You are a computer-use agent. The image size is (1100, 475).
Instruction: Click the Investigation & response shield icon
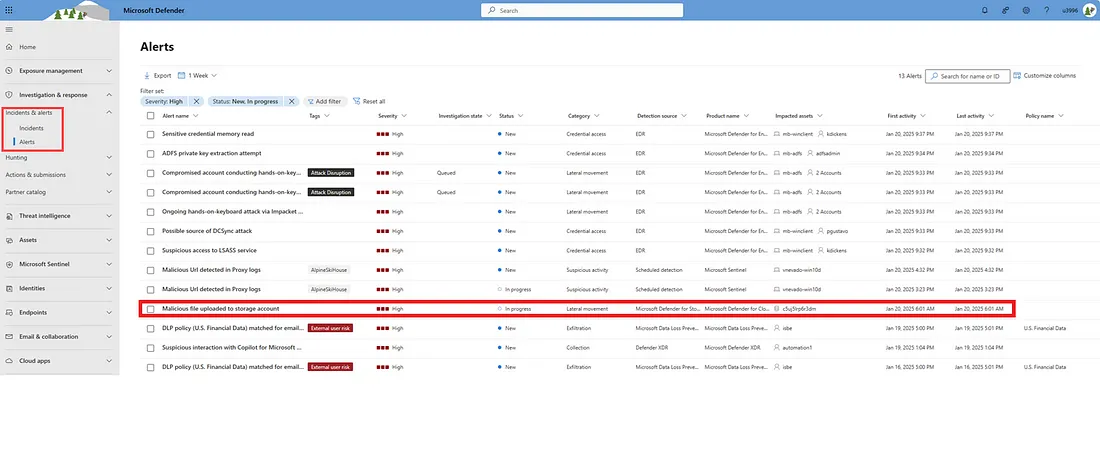tap(8, 95)
